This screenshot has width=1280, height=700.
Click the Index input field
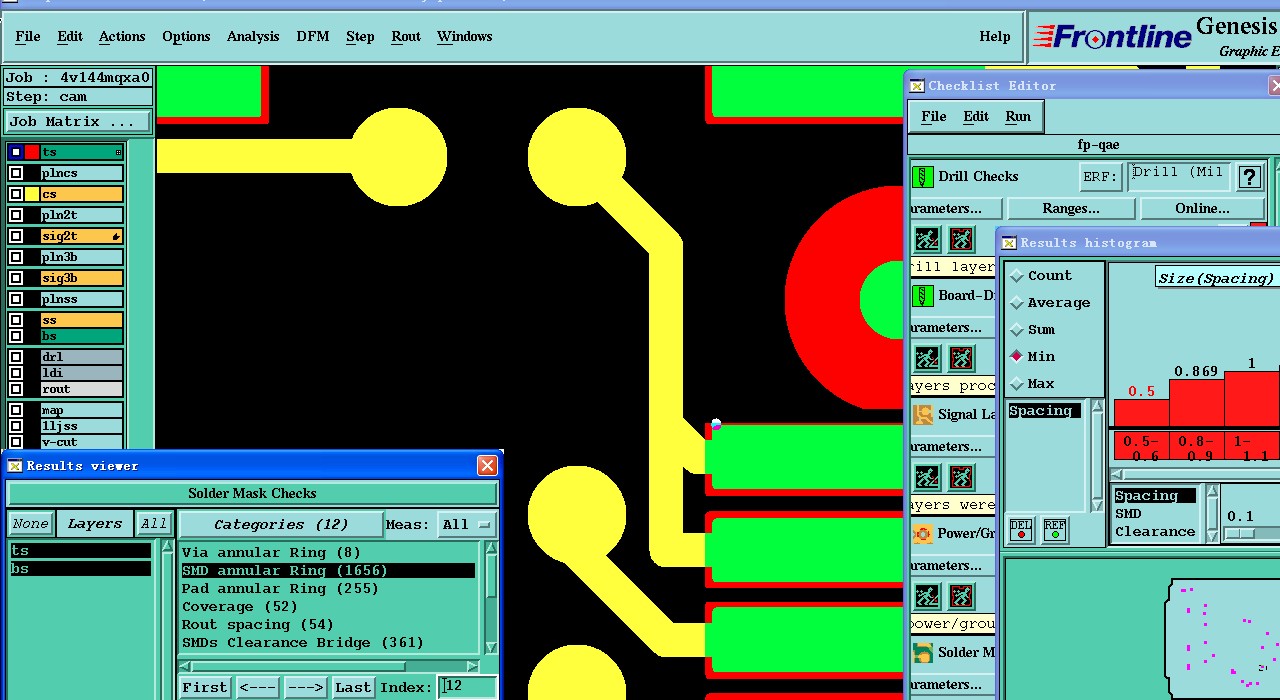(x=468, y=687)
